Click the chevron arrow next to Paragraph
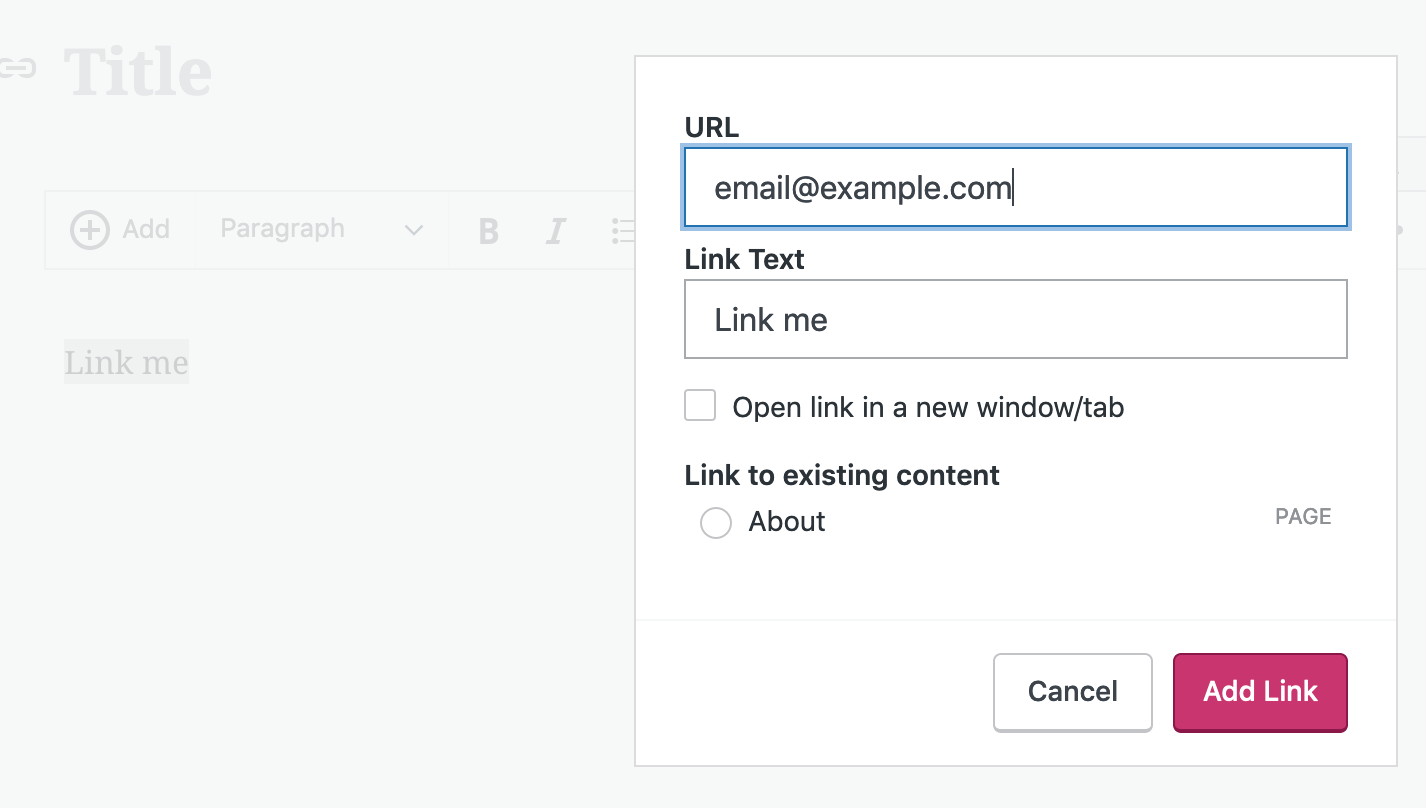The image size is (1426, 808). pos(413,231)
